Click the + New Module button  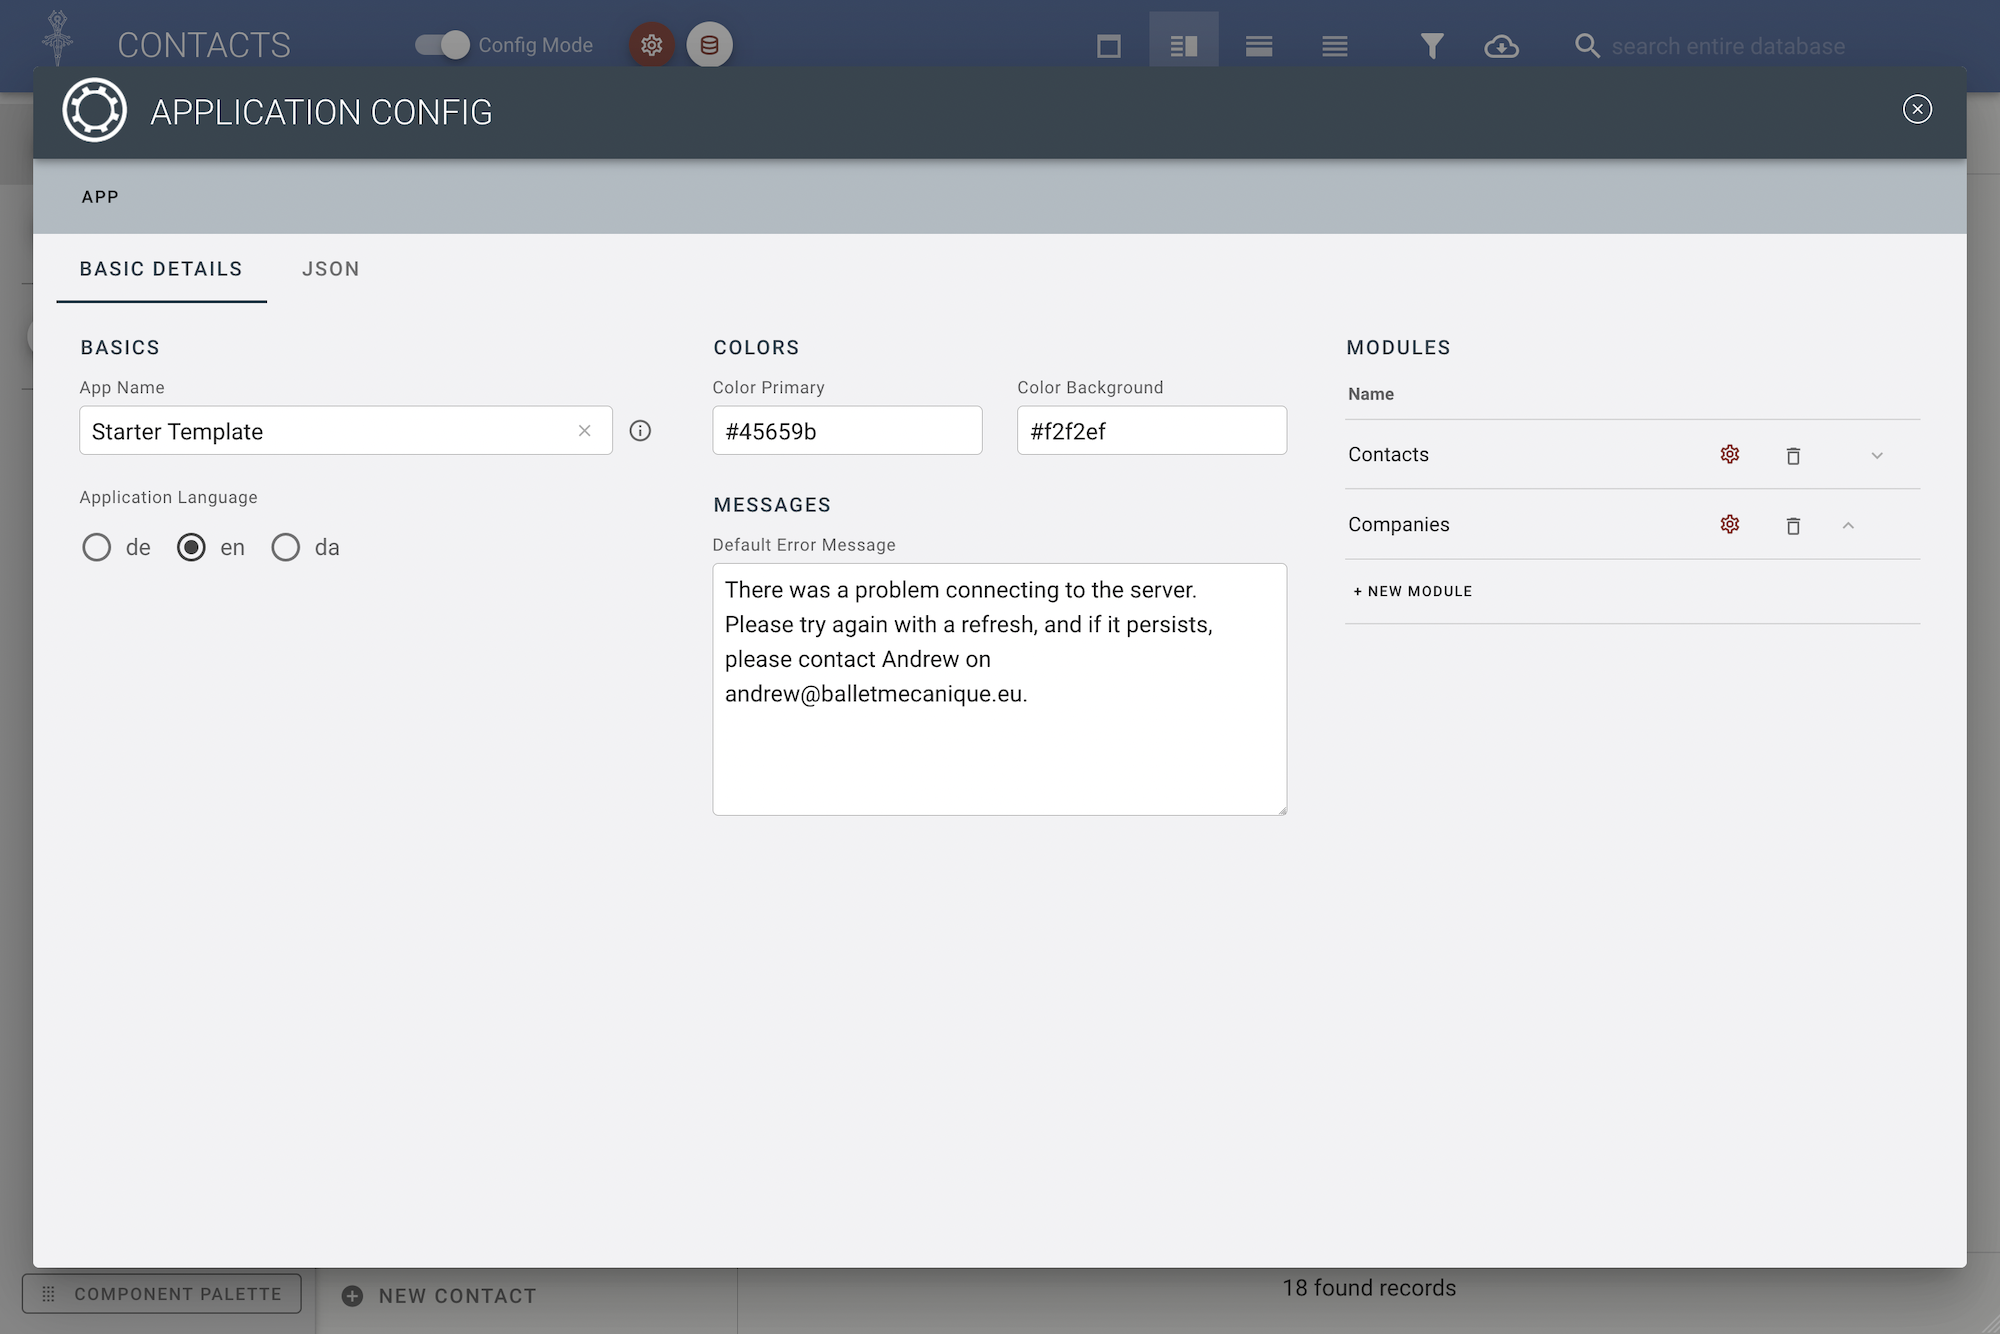(x=1412, y=591)
